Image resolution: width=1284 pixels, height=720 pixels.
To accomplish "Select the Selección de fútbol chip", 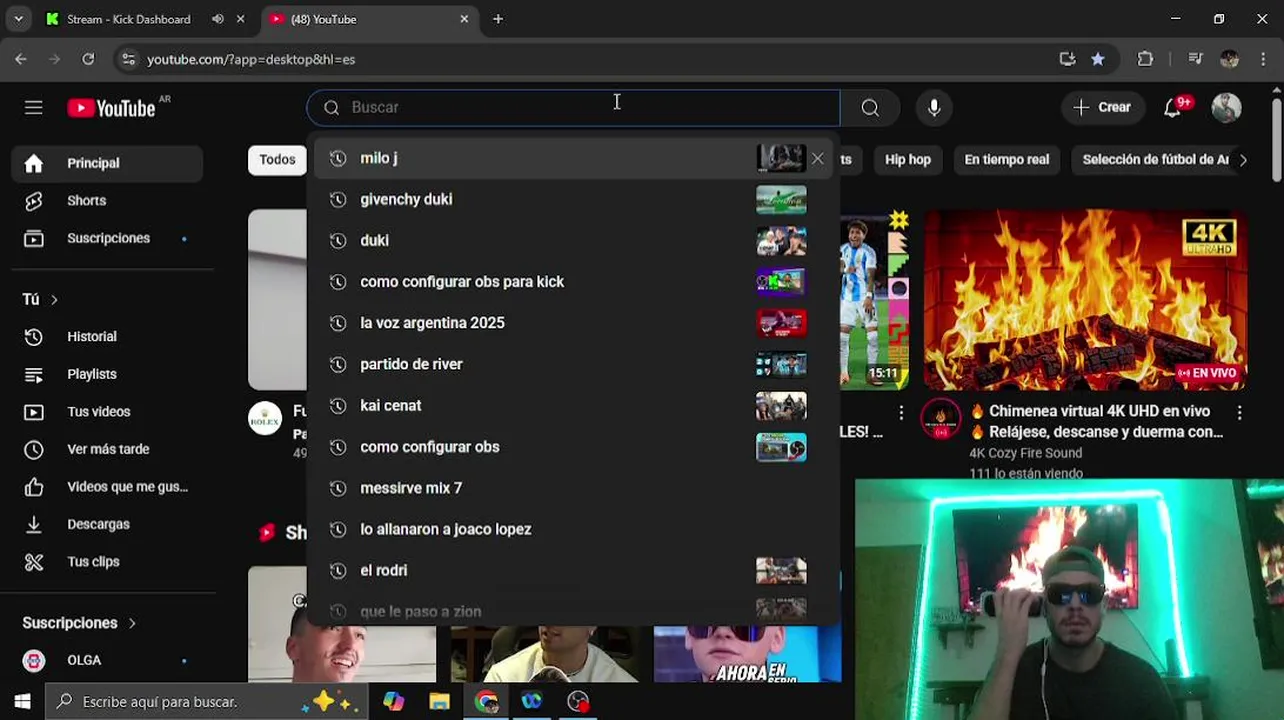I will coord(1155,159).
